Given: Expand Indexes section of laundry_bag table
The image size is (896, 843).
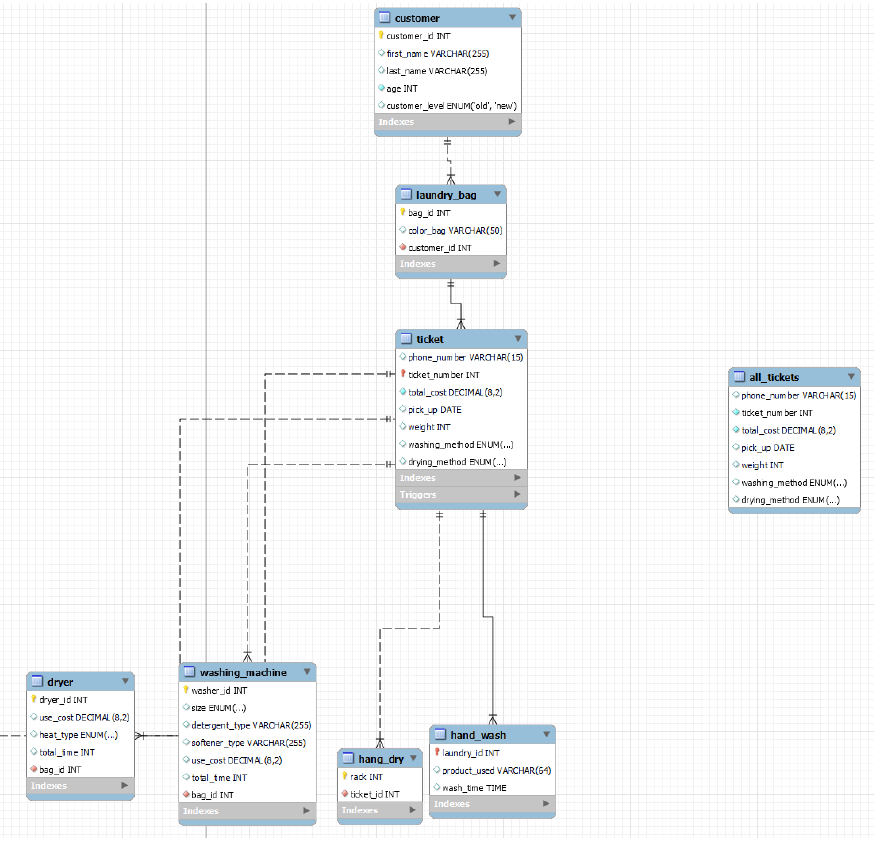Looking at the screenshot, I should pos(497,264).
